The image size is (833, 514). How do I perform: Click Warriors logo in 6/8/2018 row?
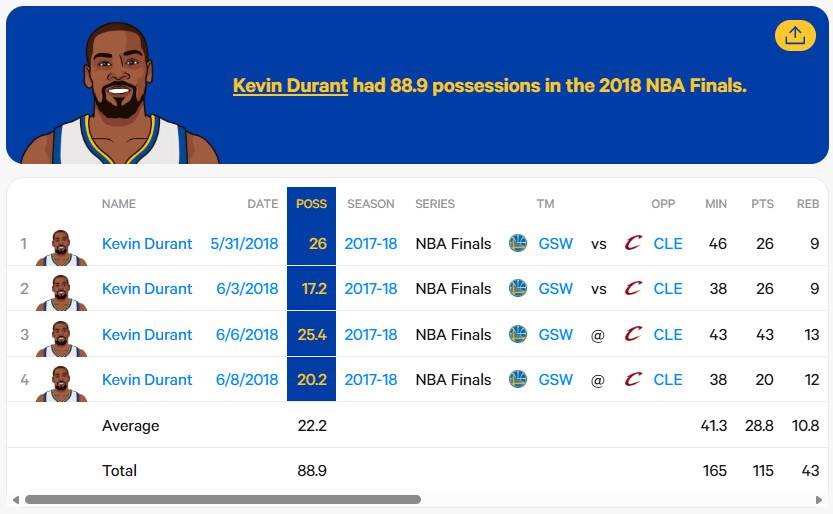coord(518,379)
